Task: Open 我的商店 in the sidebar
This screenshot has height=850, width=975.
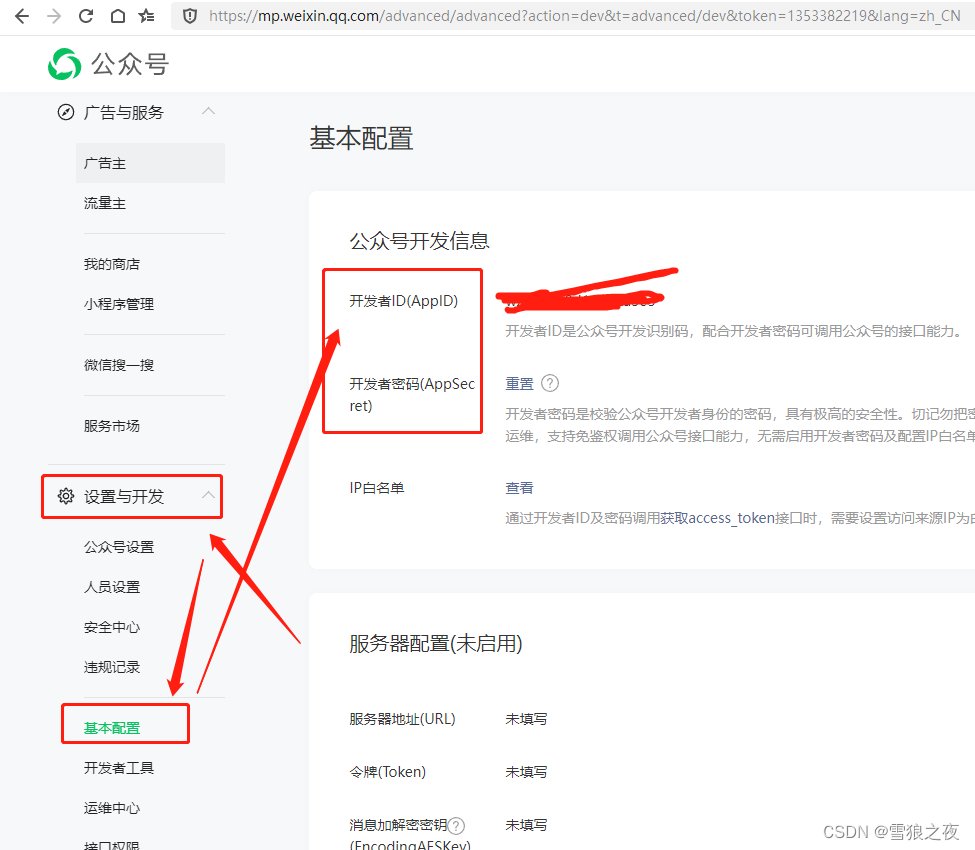Action: [x=112, y=264]
